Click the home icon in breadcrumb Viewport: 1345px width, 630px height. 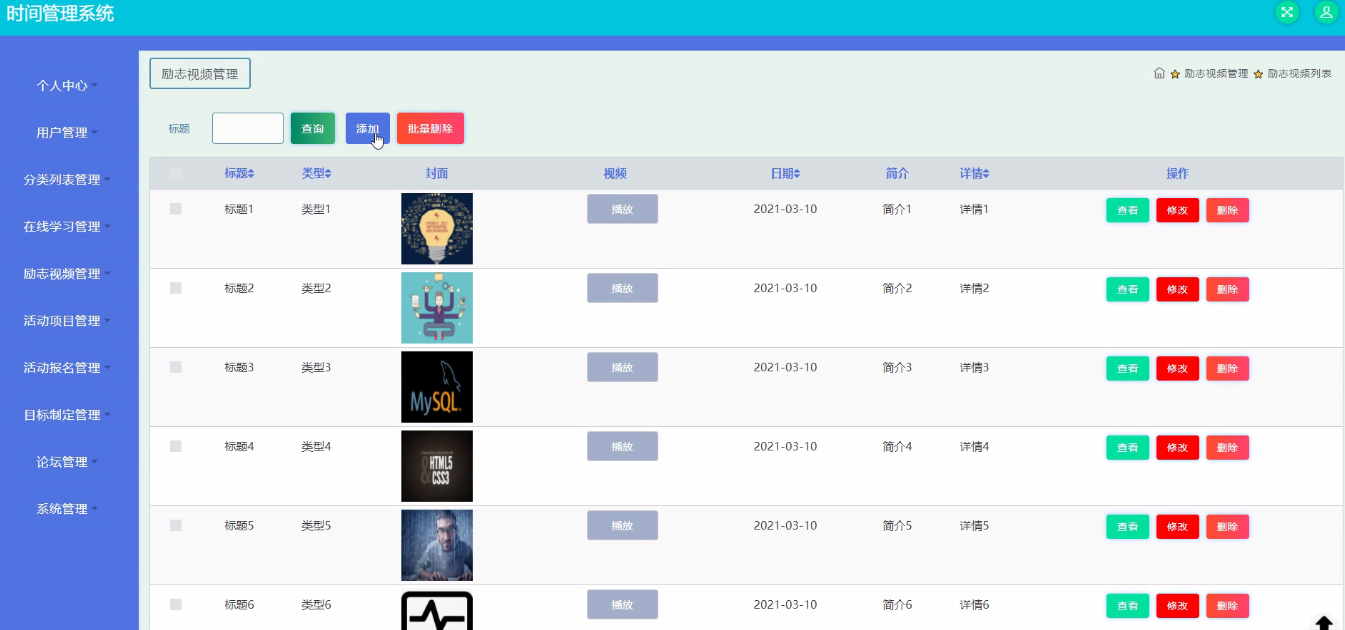[x=1159, y=74]
